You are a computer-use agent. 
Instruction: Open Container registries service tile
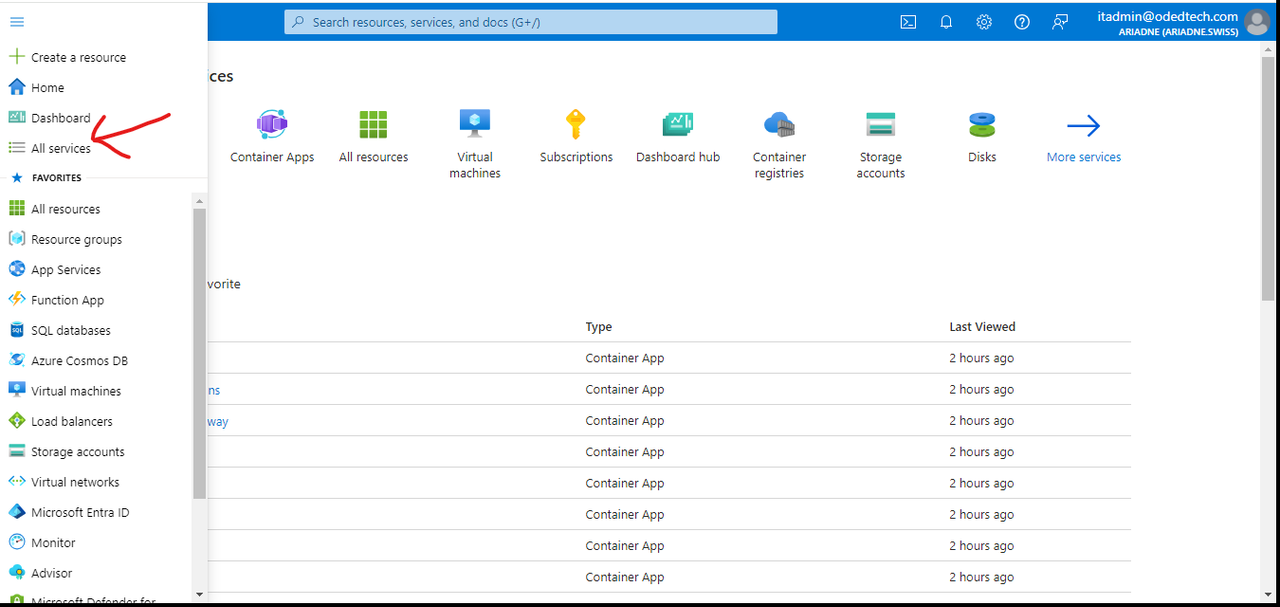[x=779, y=144]
